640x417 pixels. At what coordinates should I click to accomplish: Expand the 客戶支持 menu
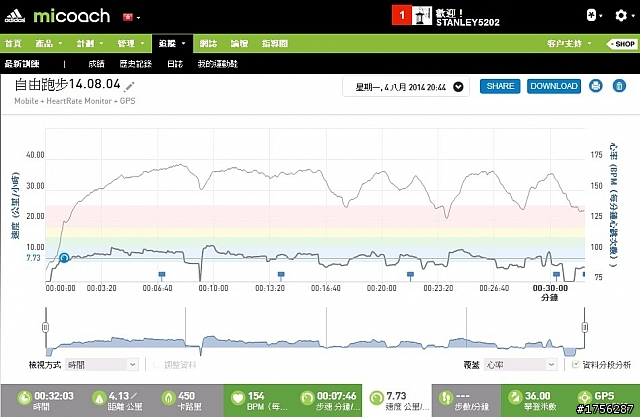click(569, 43)
